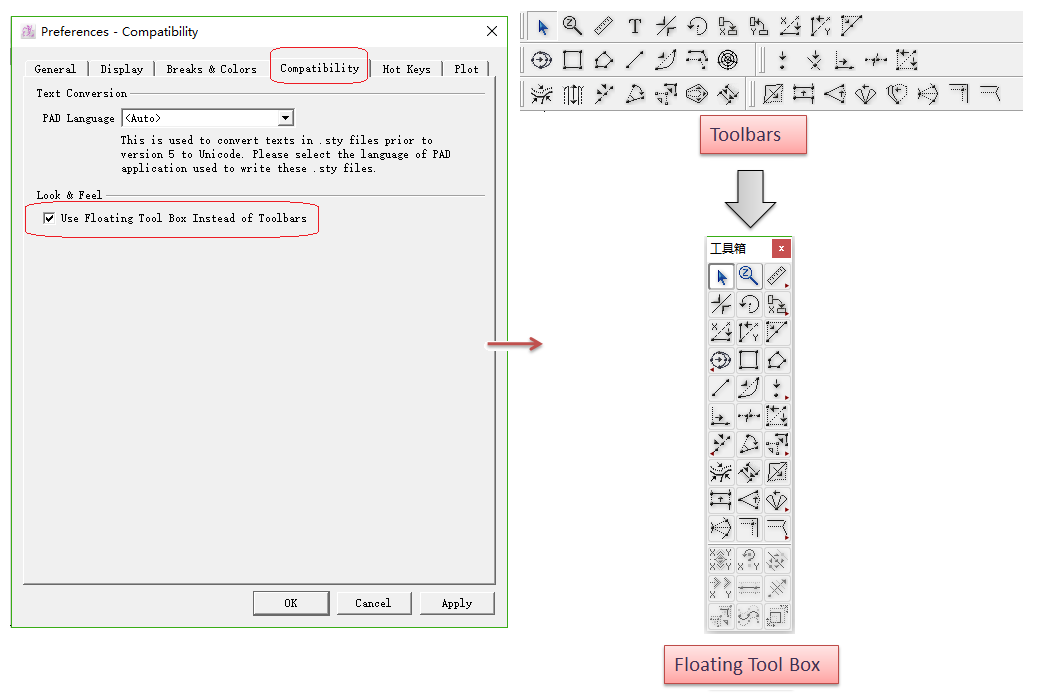Switch to the General preferences tab
The width and height of the screenshot is (1042, 700).
tap(55, 69)
